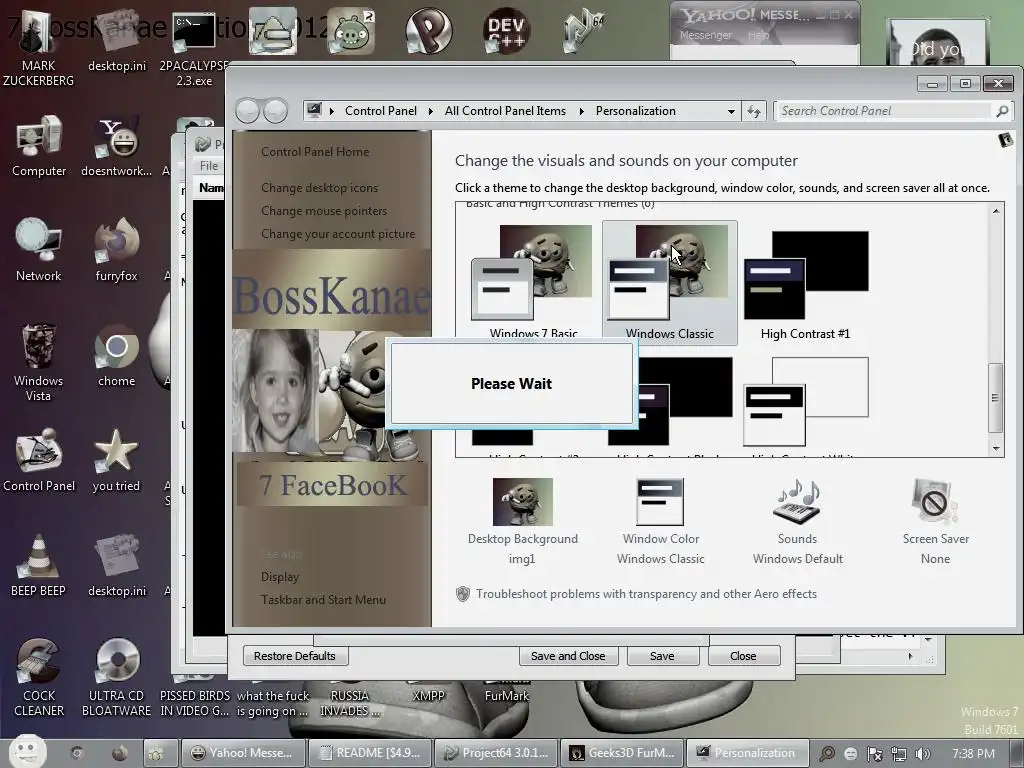Click the search magnifier in Control Panel

(1002, 111)
